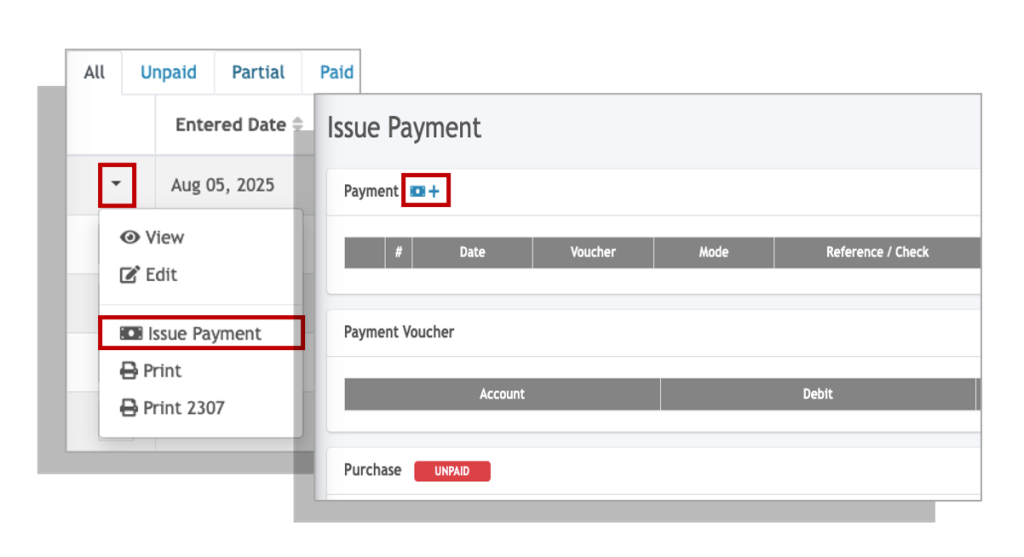Click the Account column header
Image resolution: width=1024 pixels, height=557 pixels.
click(502, 394)
